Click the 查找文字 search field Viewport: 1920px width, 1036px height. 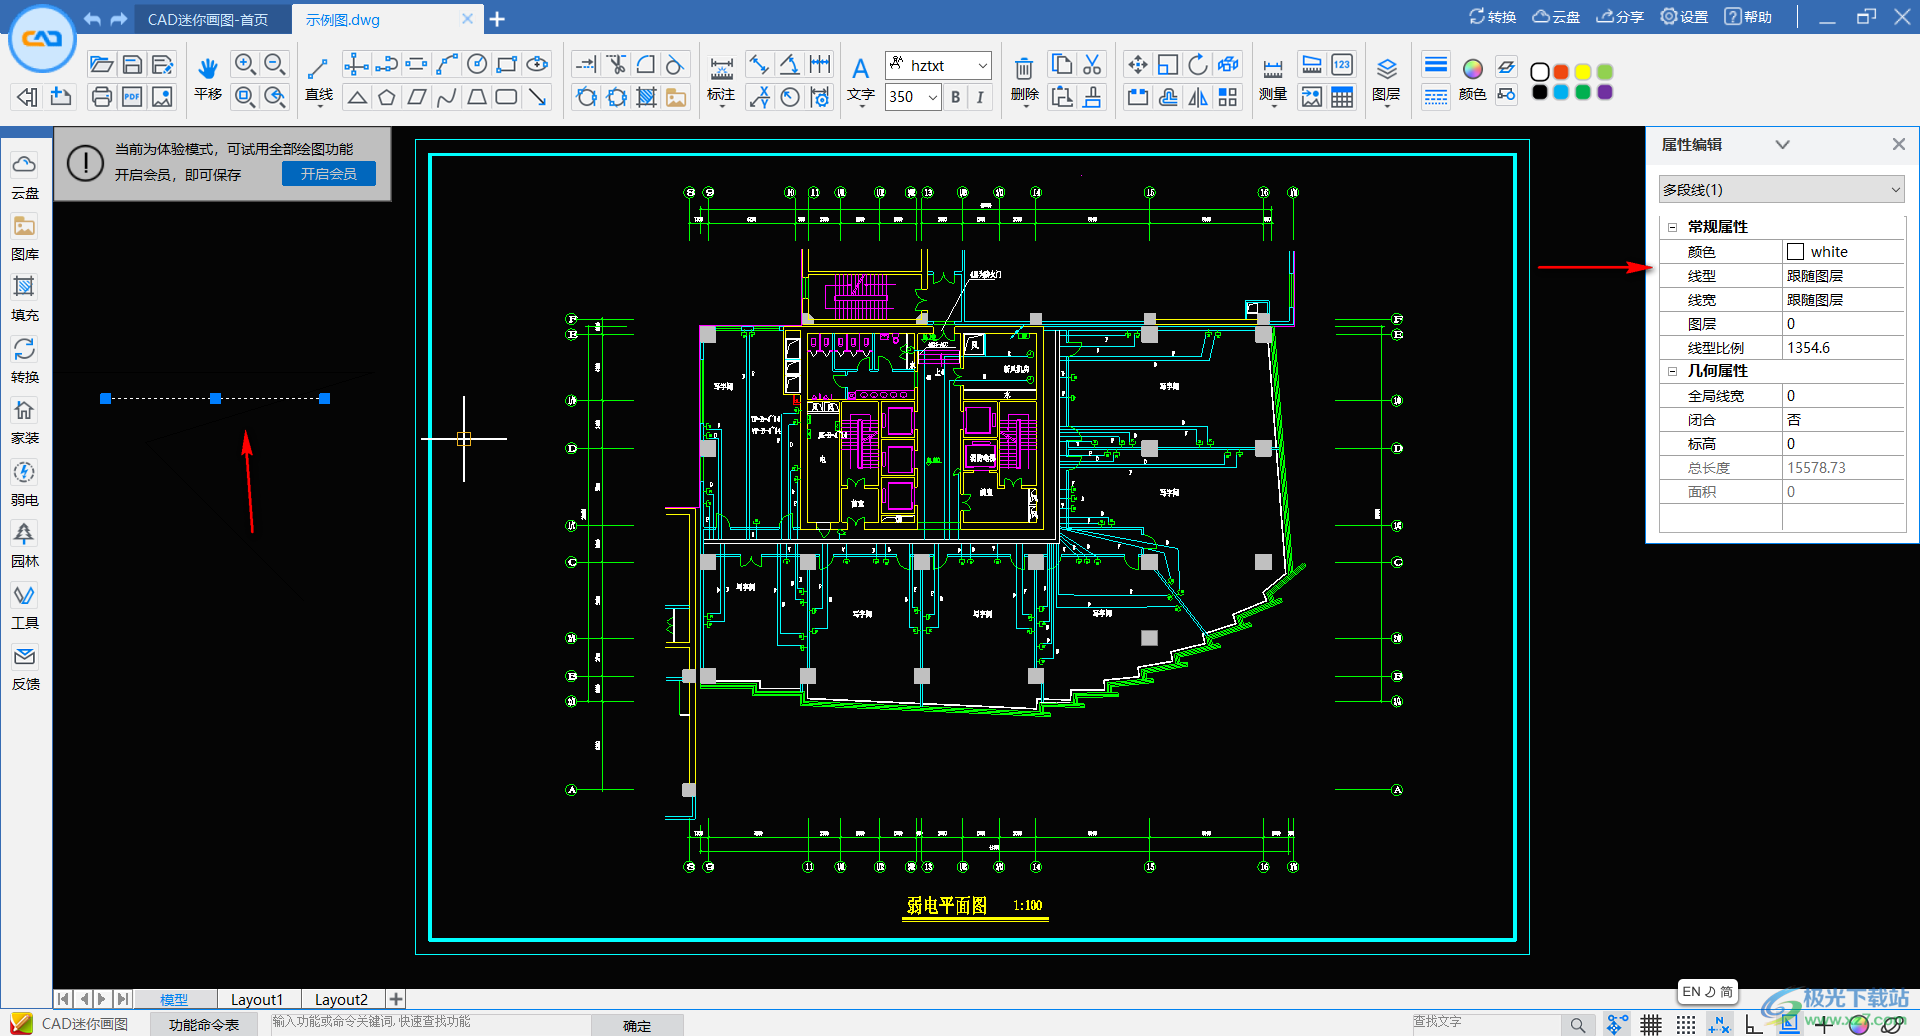pyautogui.click(x=1485, y=1023)
